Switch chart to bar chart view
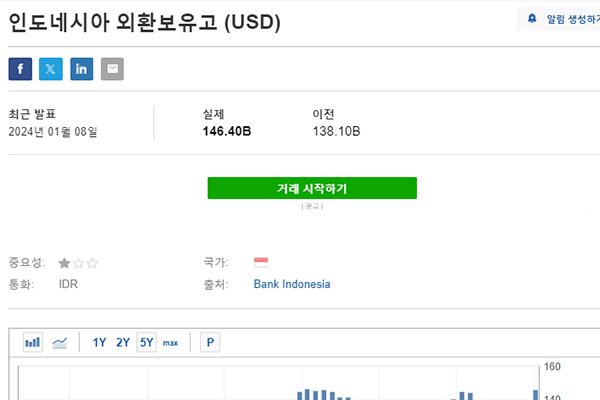The width and height of the screenshot is (600, 400). (x=33, y=342)
